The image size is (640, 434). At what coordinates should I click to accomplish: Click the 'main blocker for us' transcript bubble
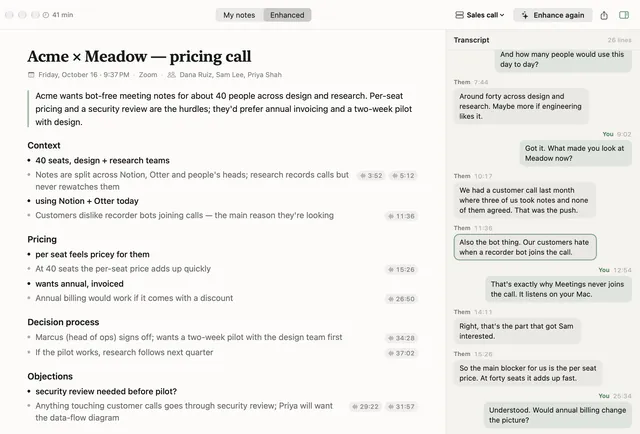528,373
